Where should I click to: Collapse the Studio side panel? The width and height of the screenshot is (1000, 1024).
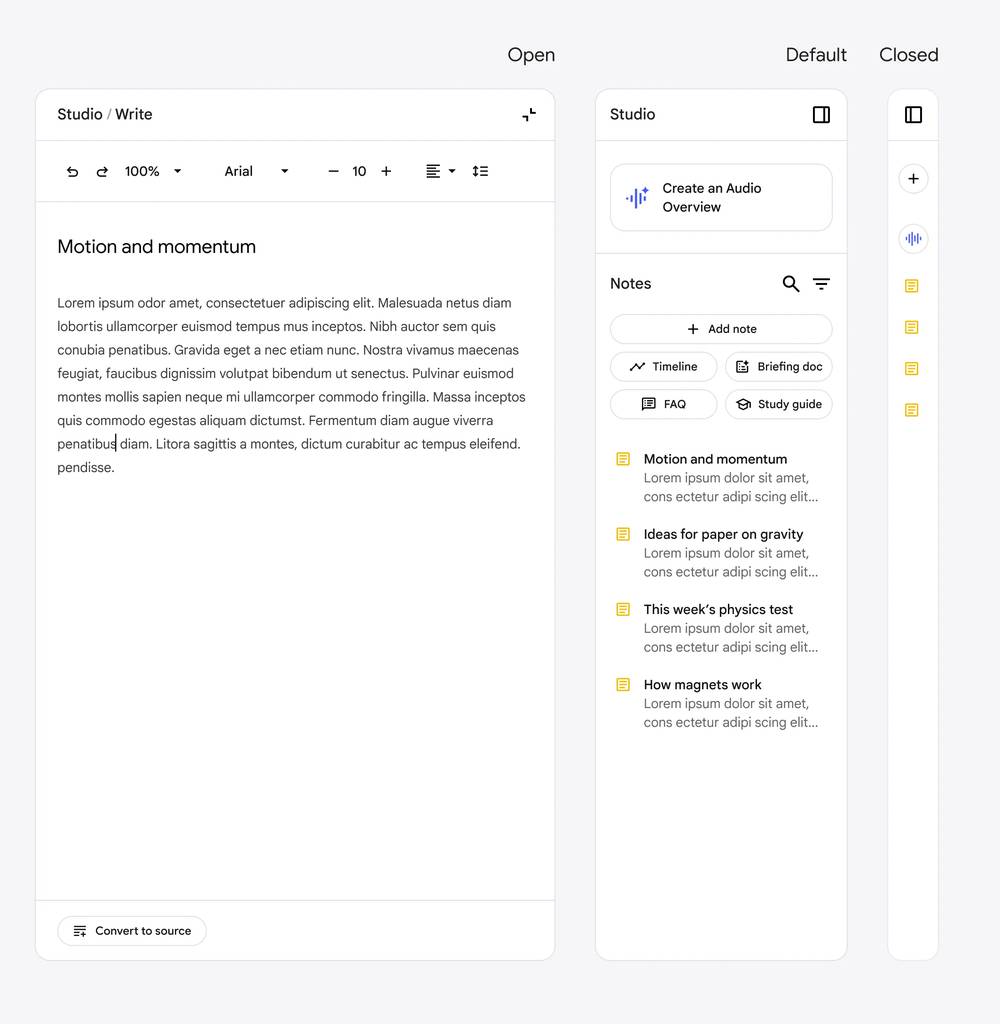click(821, 115)
